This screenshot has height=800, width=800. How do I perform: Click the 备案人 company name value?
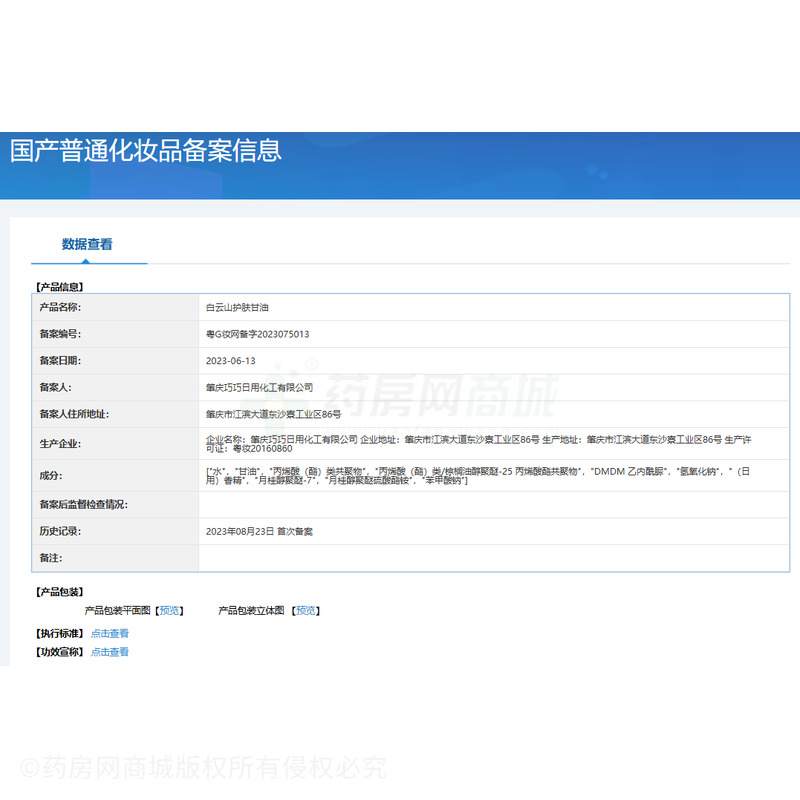259,387
